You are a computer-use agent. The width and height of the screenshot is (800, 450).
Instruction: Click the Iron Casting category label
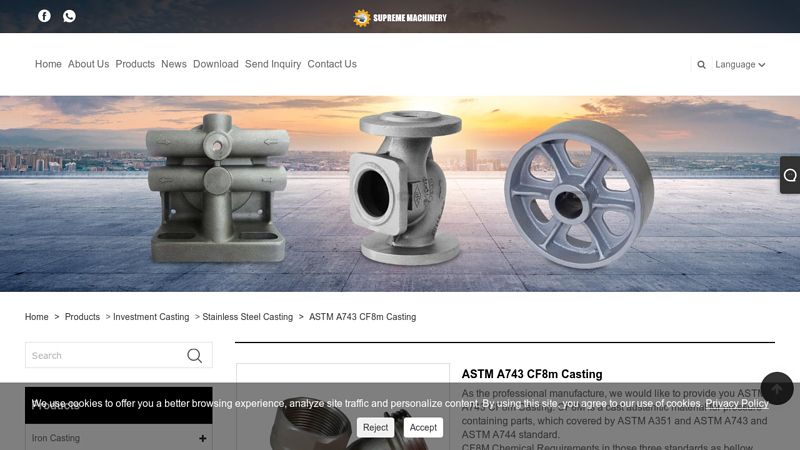point(56,438)
